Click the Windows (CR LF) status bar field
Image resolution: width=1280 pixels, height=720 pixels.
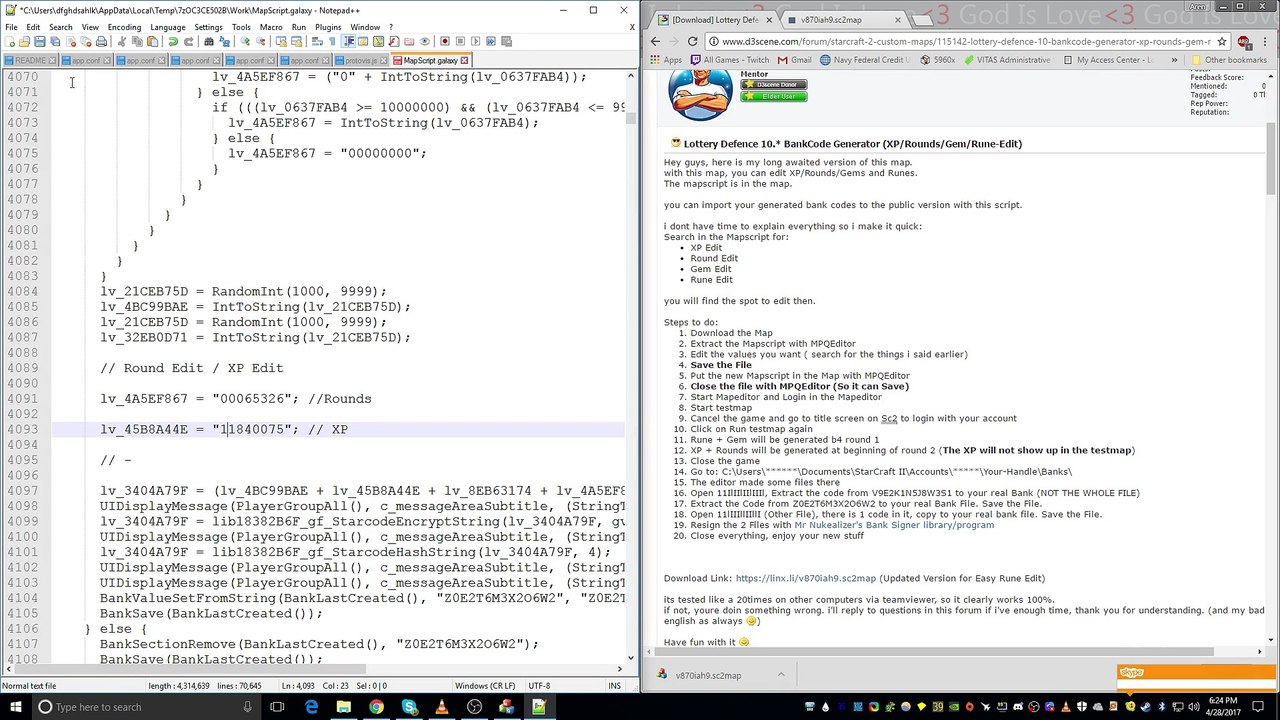point(485,686)
